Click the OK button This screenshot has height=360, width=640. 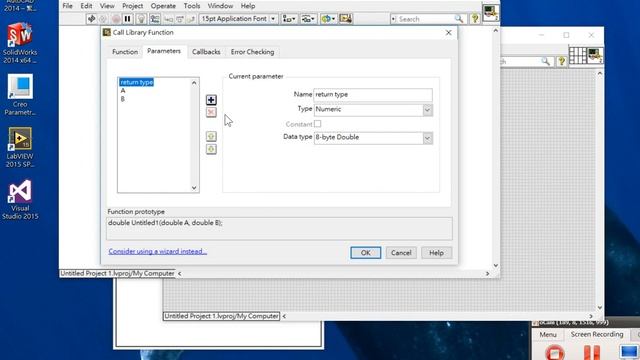pyautogui.click(x=365, y=253)
